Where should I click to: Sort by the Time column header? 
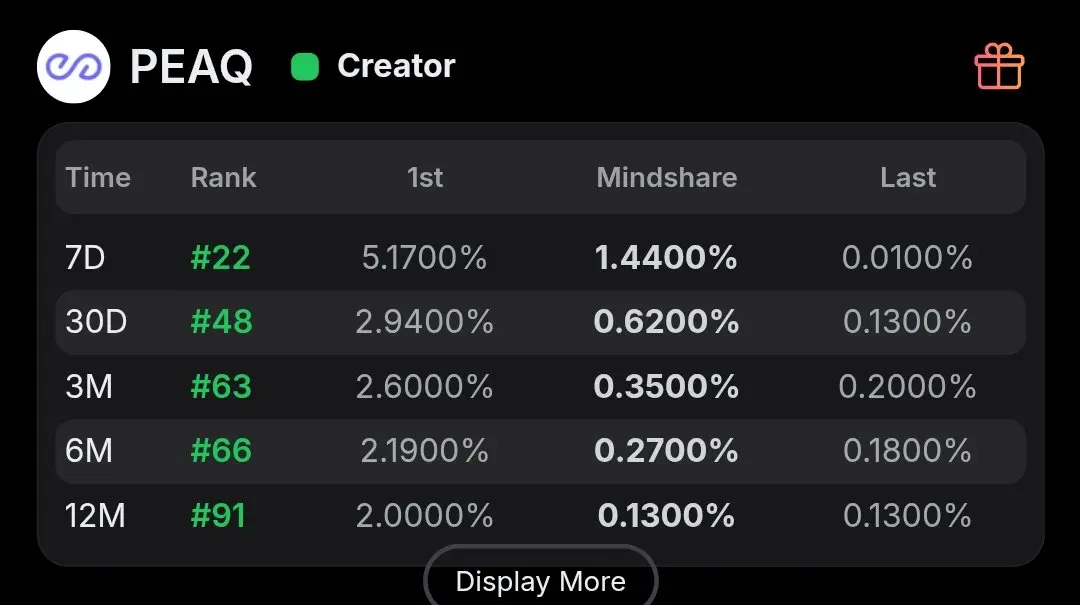(98, 178)
